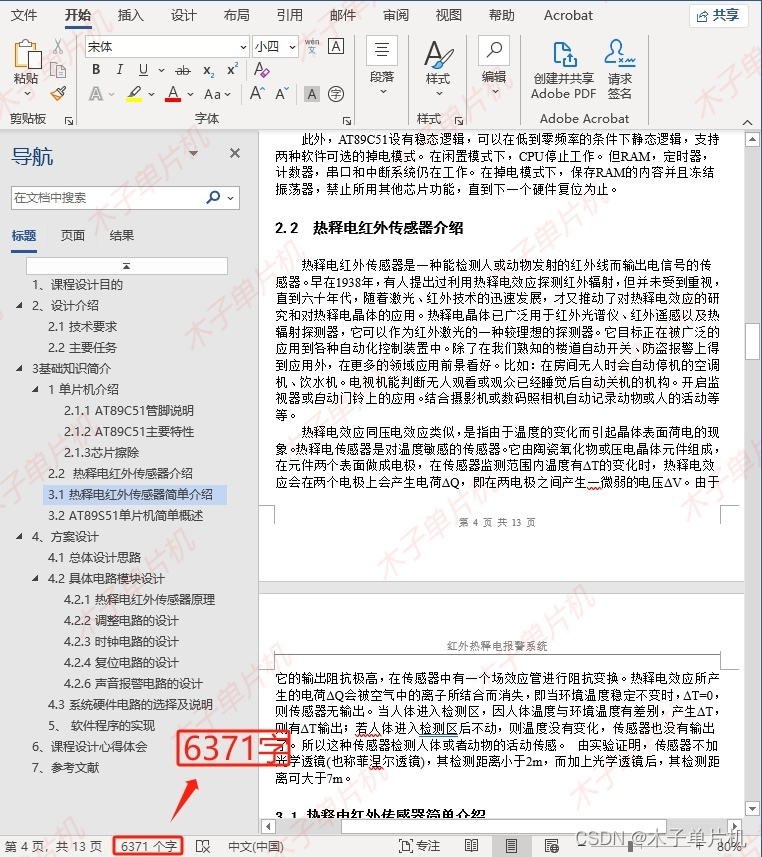
Task: Switch to the Insert (插入) tab
Action: (131, 15)
